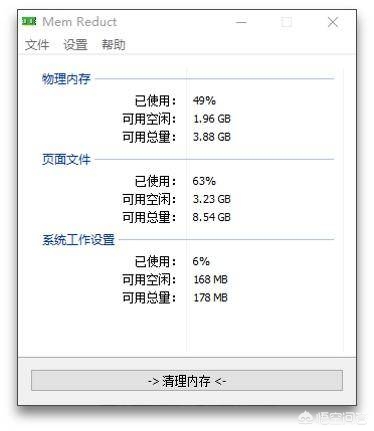Click the 63% page file usage value
The width and height of the screenshot is (374, 431).
(204, 181)
